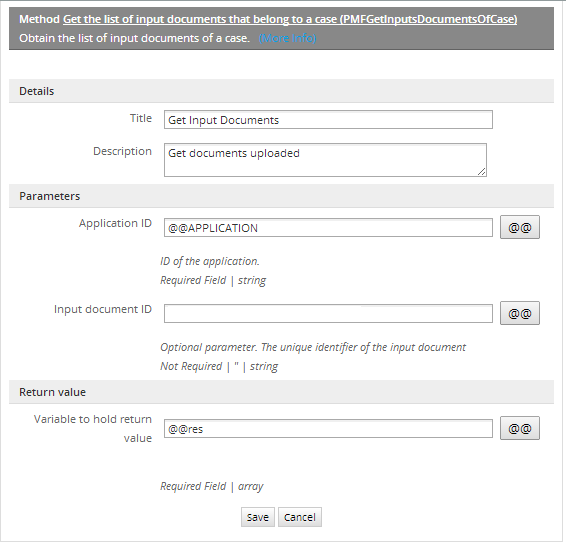This screenshot has height=543, width=566.
Task: Click the Application ID label
Action: click(x=116, y=223)
